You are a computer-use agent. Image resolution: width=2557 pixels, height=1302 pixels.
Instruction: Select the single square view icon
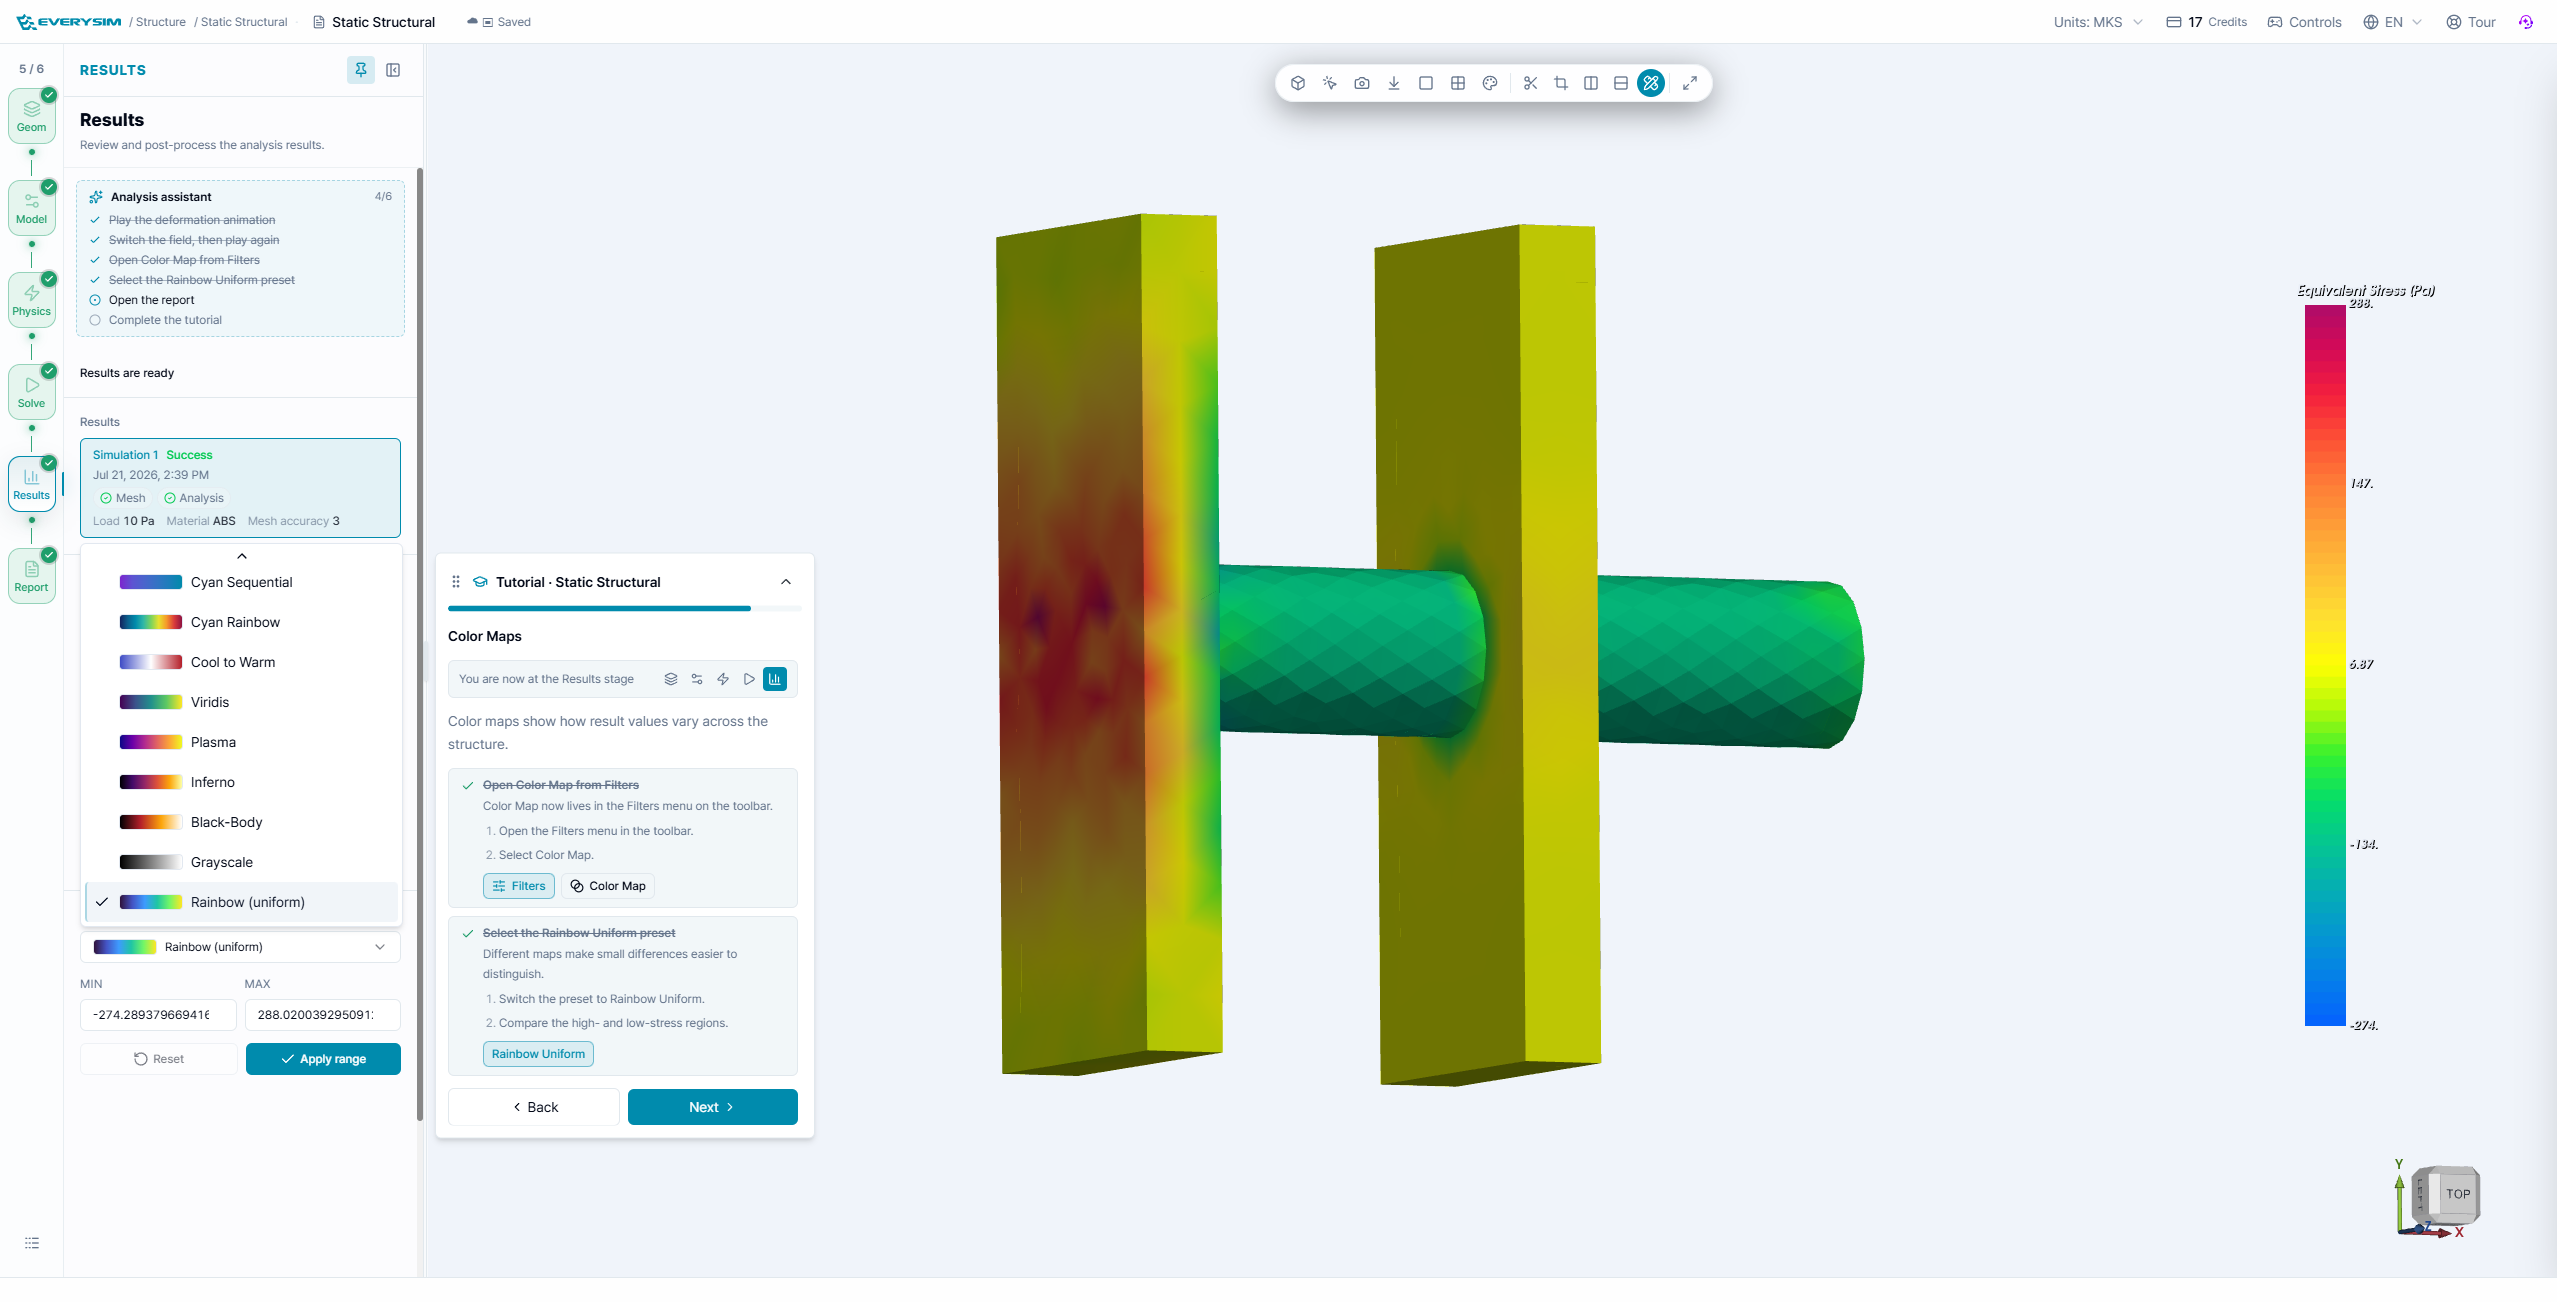[1426, 83]
